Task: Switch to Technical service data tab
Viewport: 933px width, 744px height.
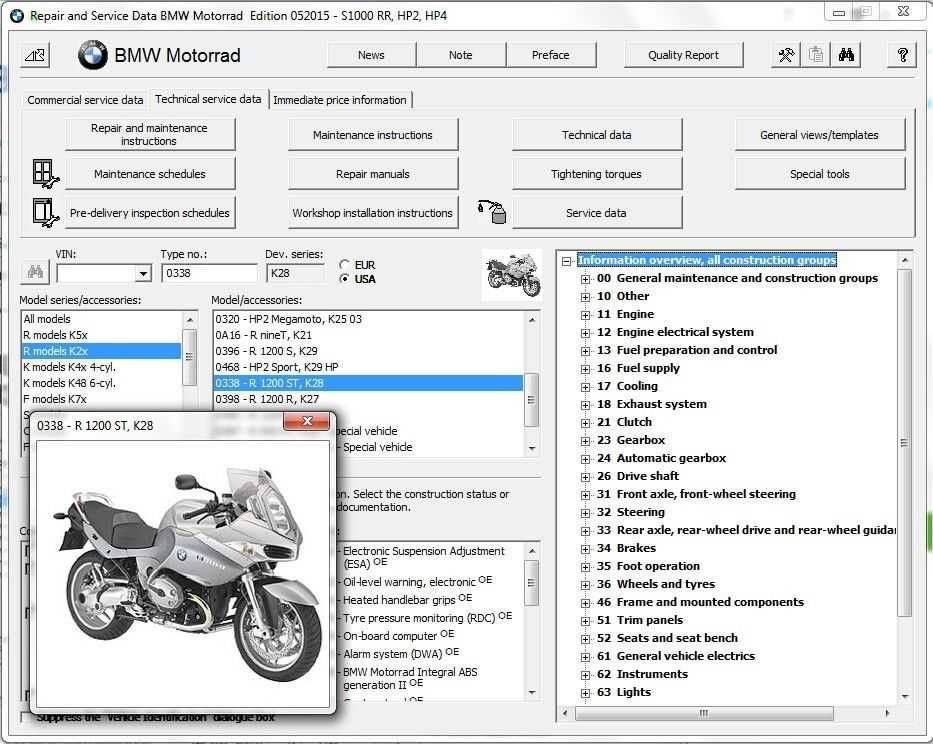Action: click(x=208, y=99)
